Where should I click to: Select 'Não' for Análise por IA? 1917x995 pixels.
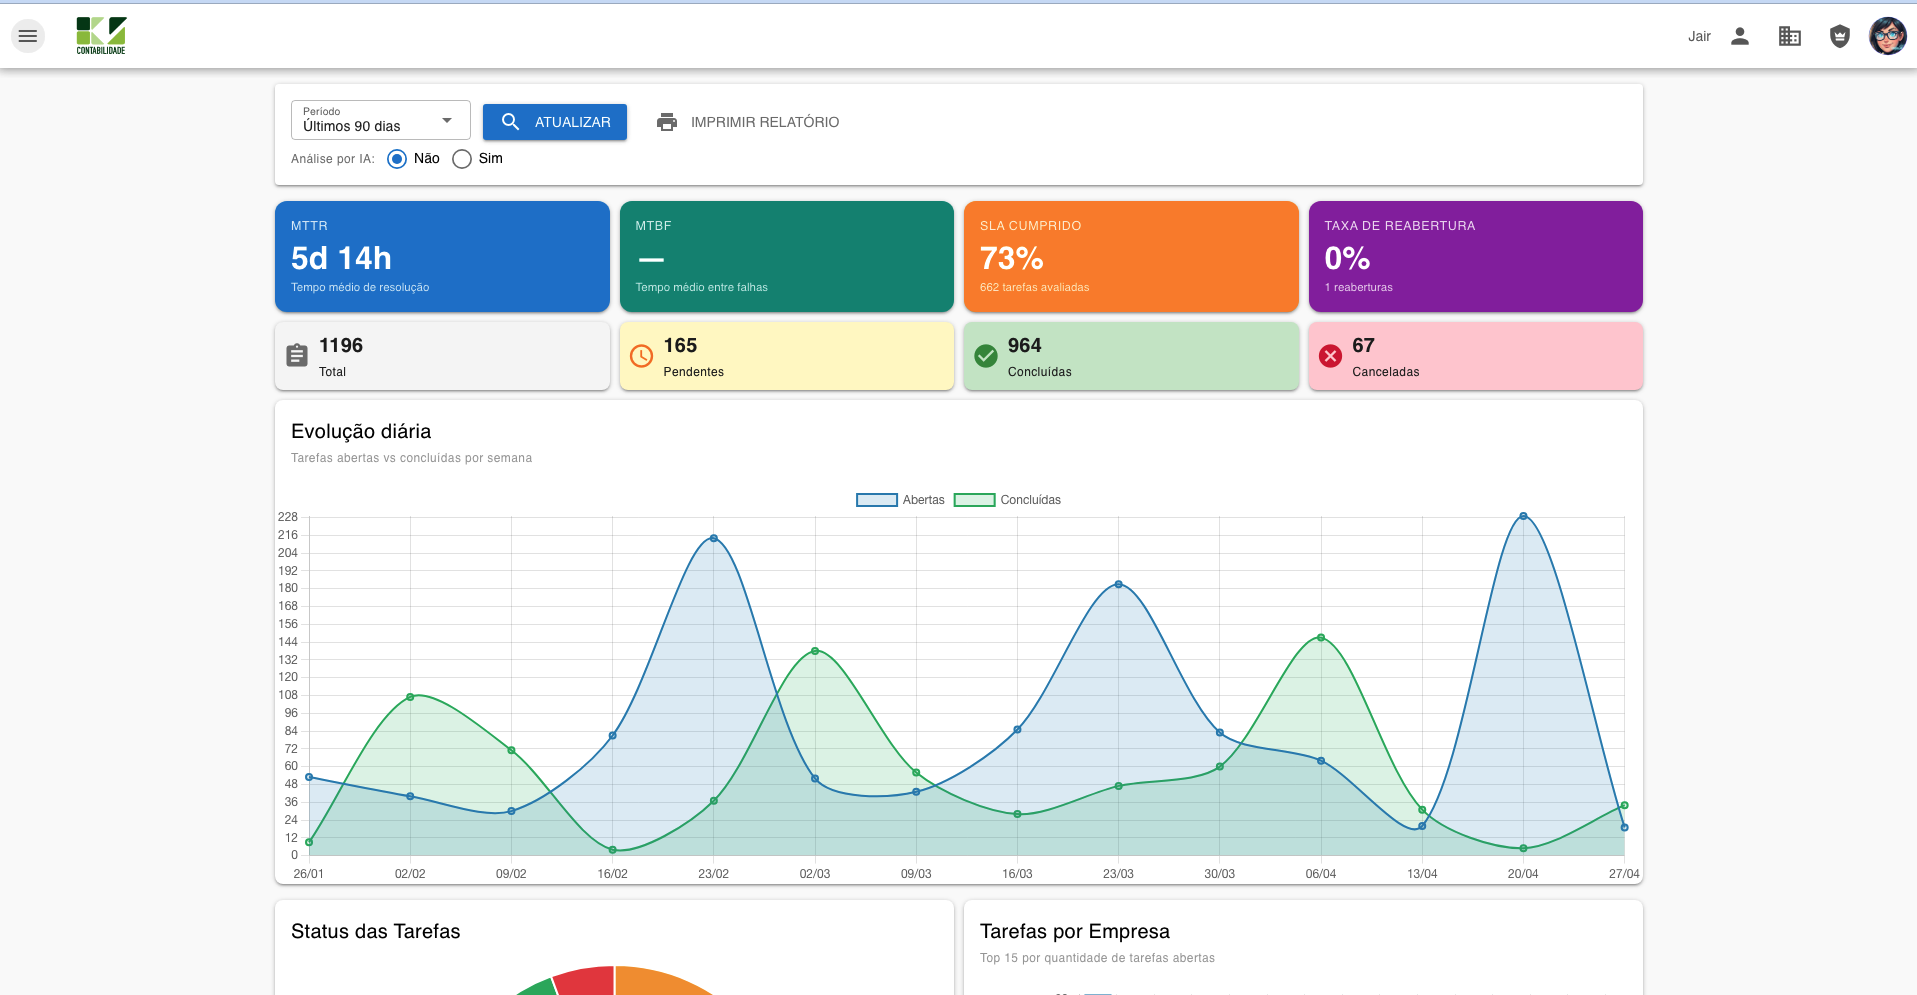click(x=397, y=159)
